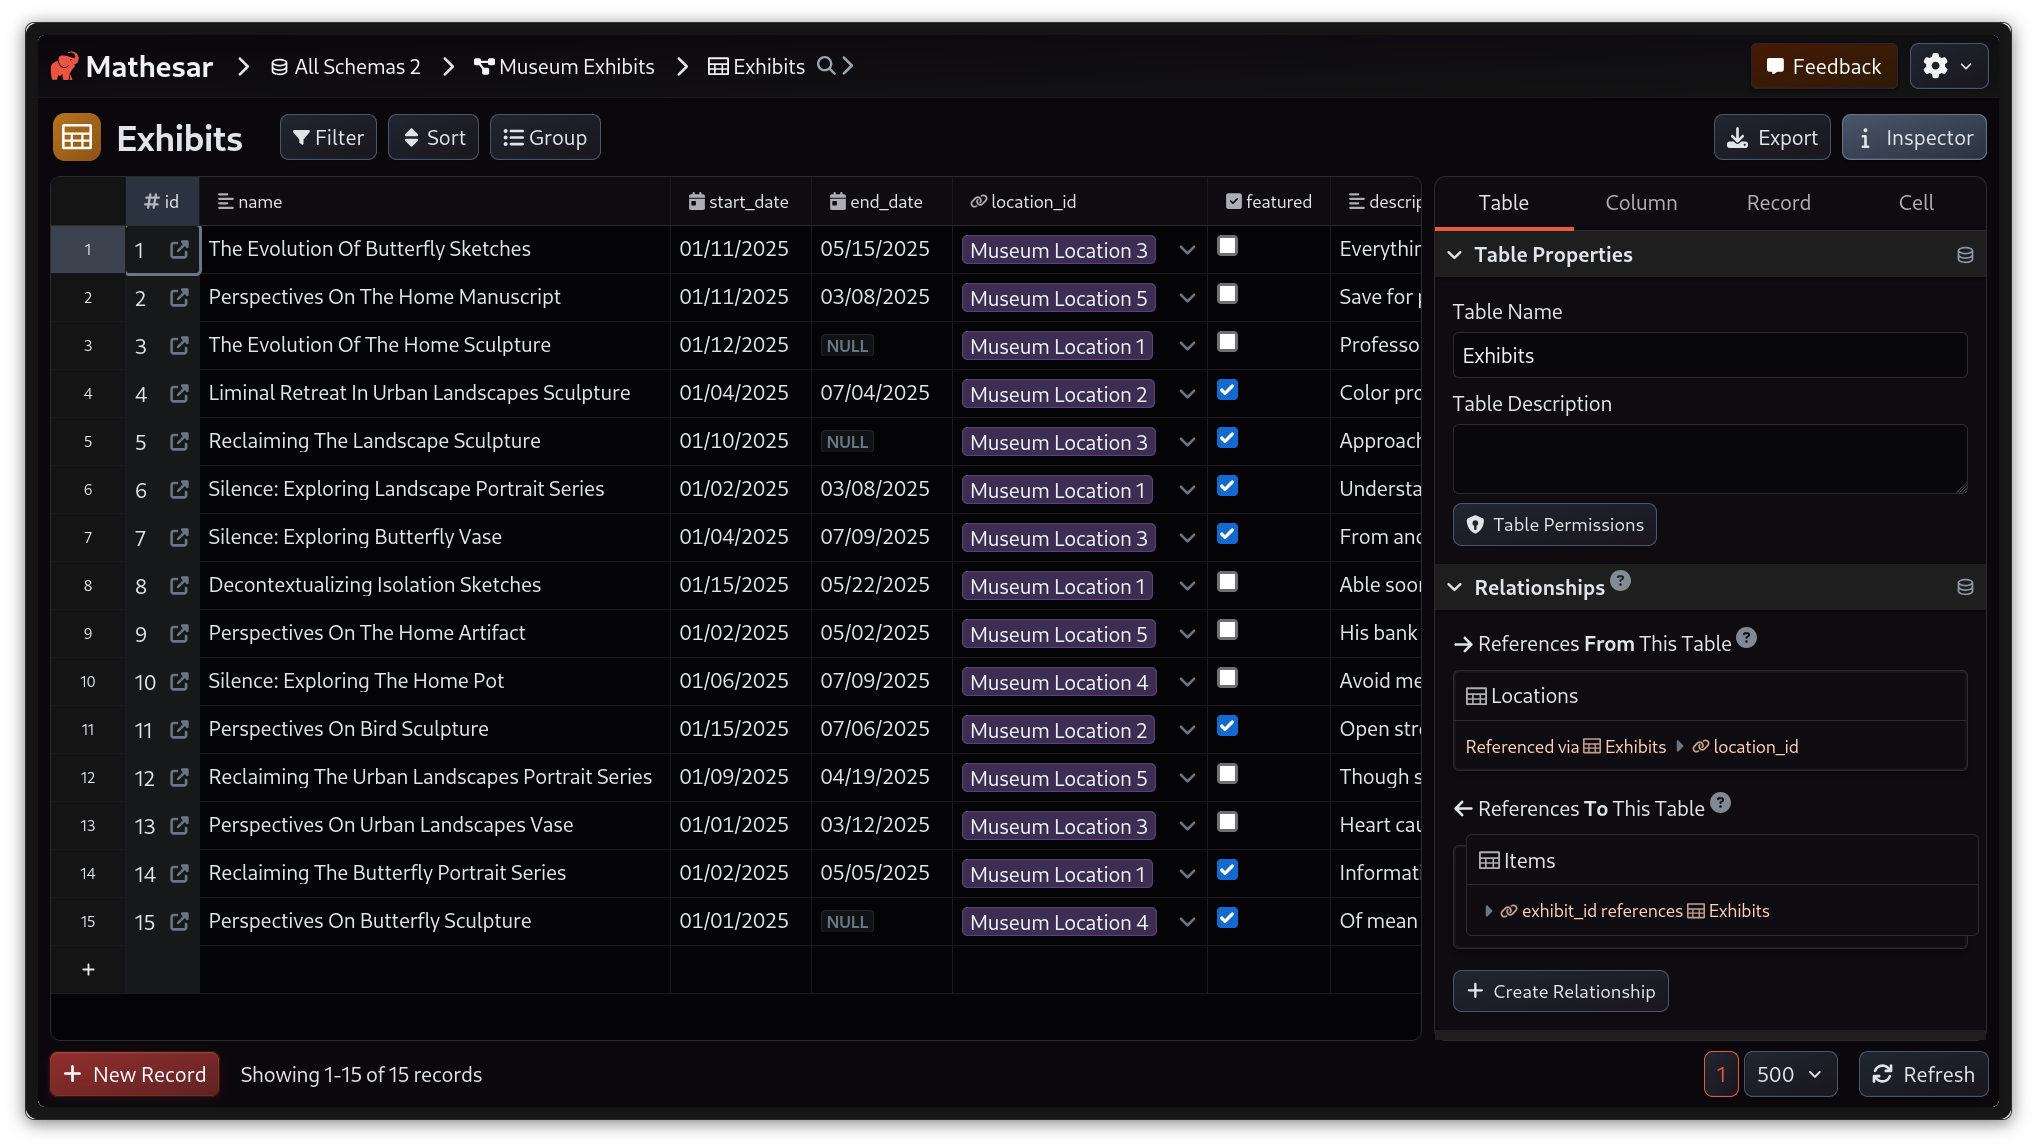Screen dimensions: 2037x1148
Task: Check the featured checkbox for row 1
Action: click(x=1228, y=244)
